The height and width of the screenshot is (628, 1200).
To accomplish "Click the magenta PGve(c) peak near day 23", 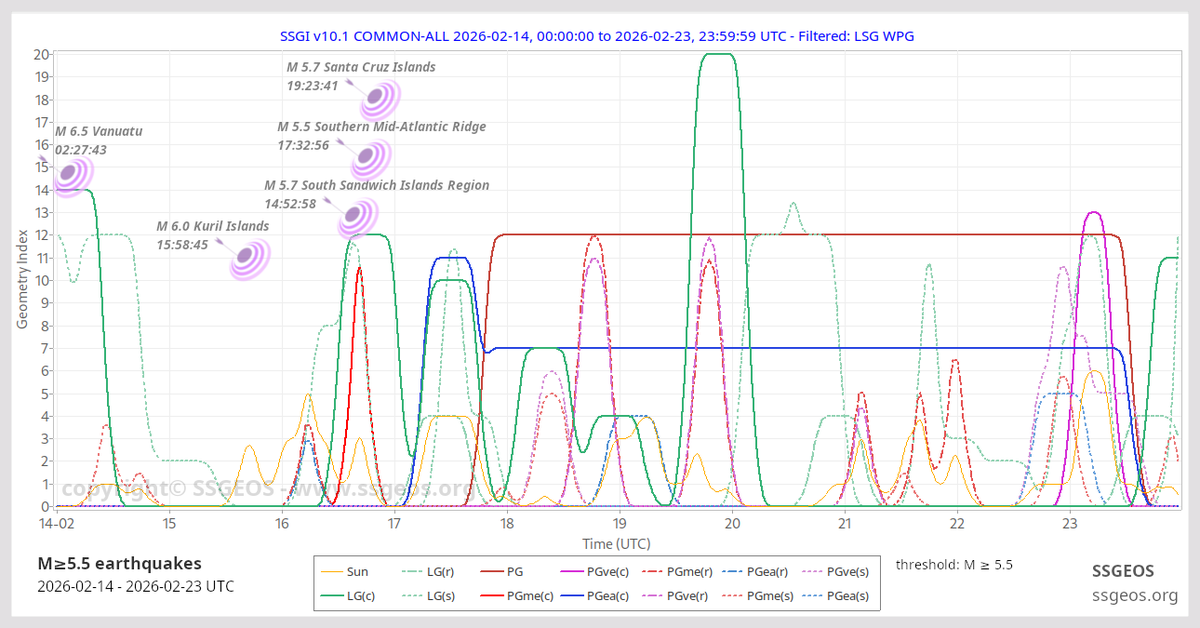I will click(1093, 213).
